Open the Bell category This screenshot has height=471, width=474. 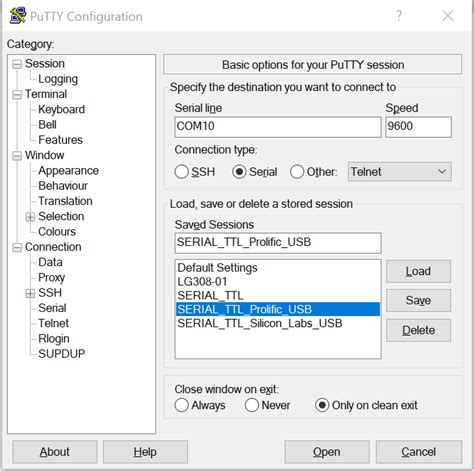47,125
